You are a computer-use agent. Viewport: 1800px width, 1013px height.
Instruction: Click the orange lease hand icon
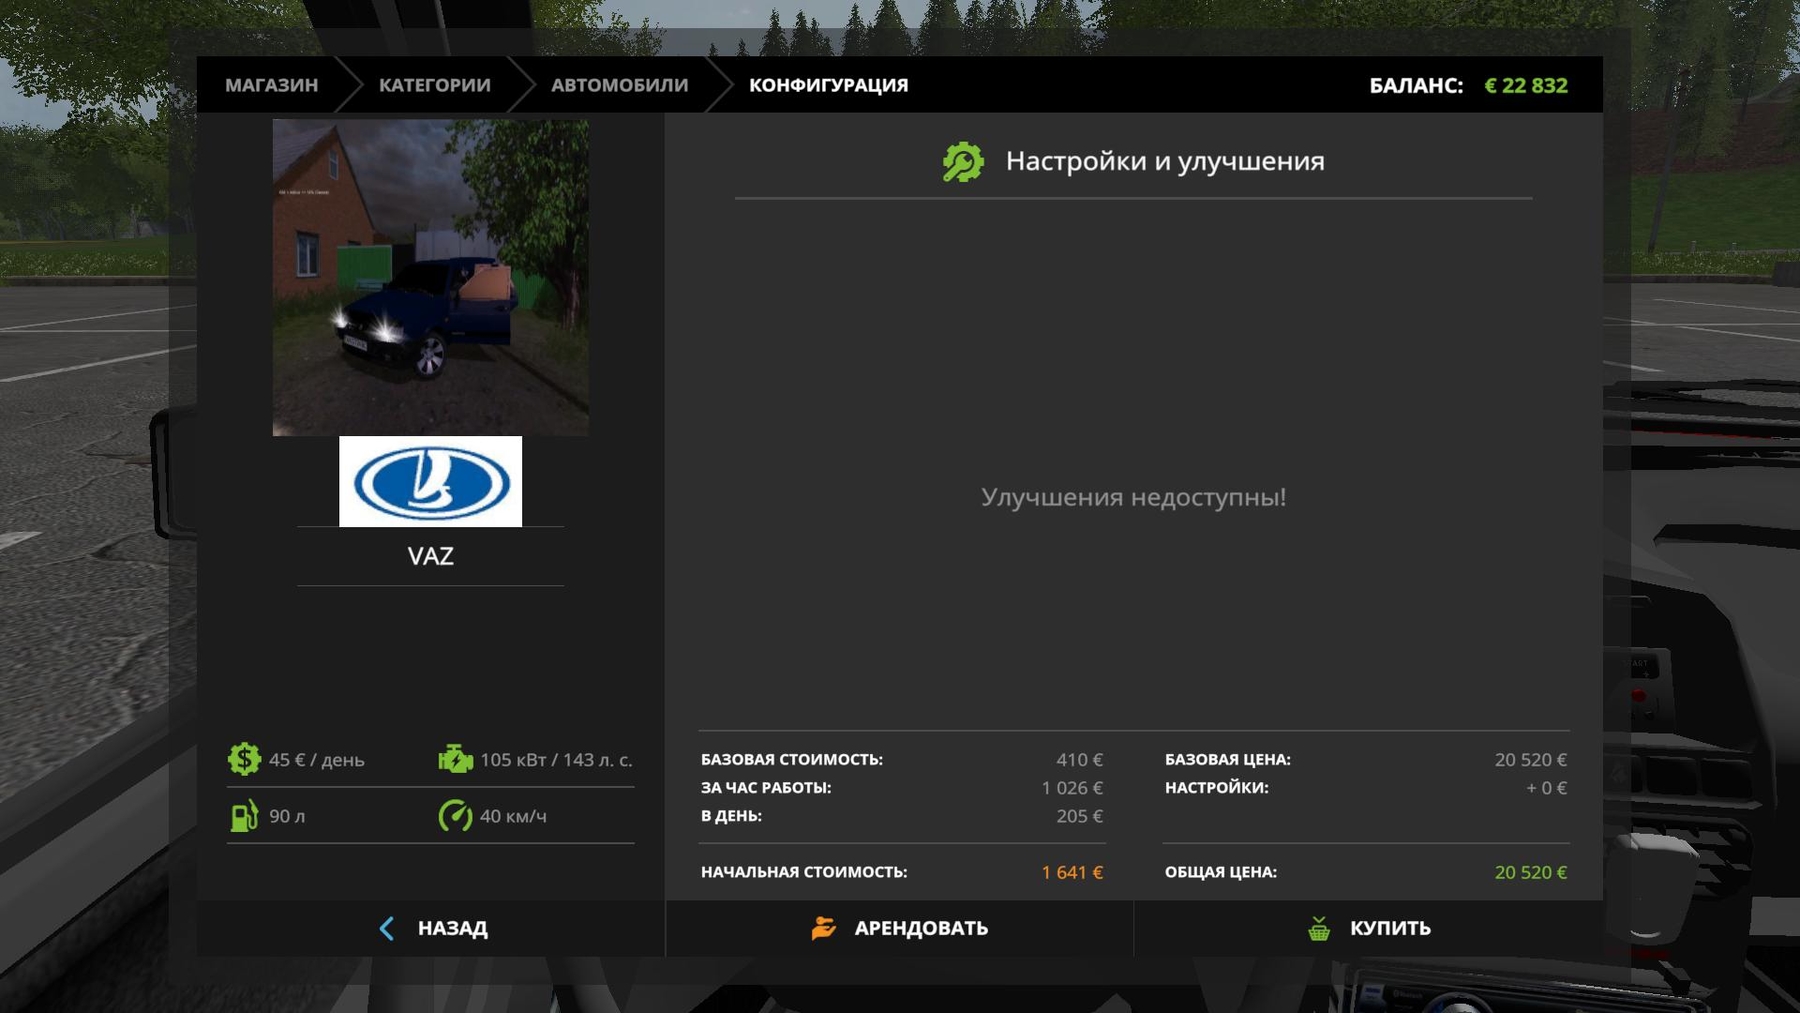[823, 928]
